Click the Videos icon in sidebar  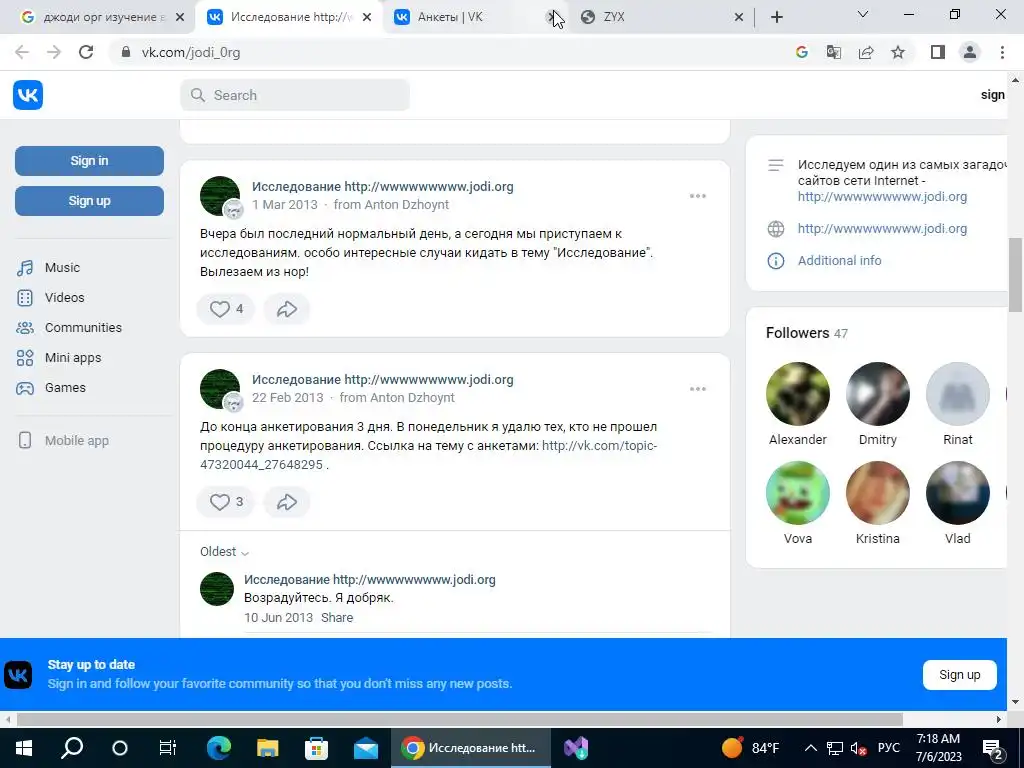click(x=25, y=298)
